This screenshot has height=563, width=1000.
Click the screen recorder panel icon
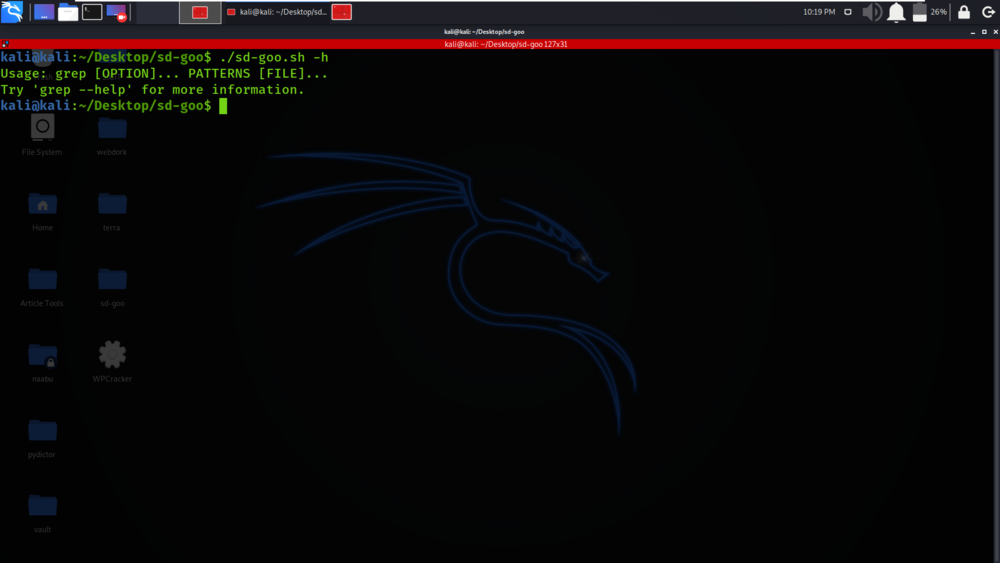tap(117, 12)
